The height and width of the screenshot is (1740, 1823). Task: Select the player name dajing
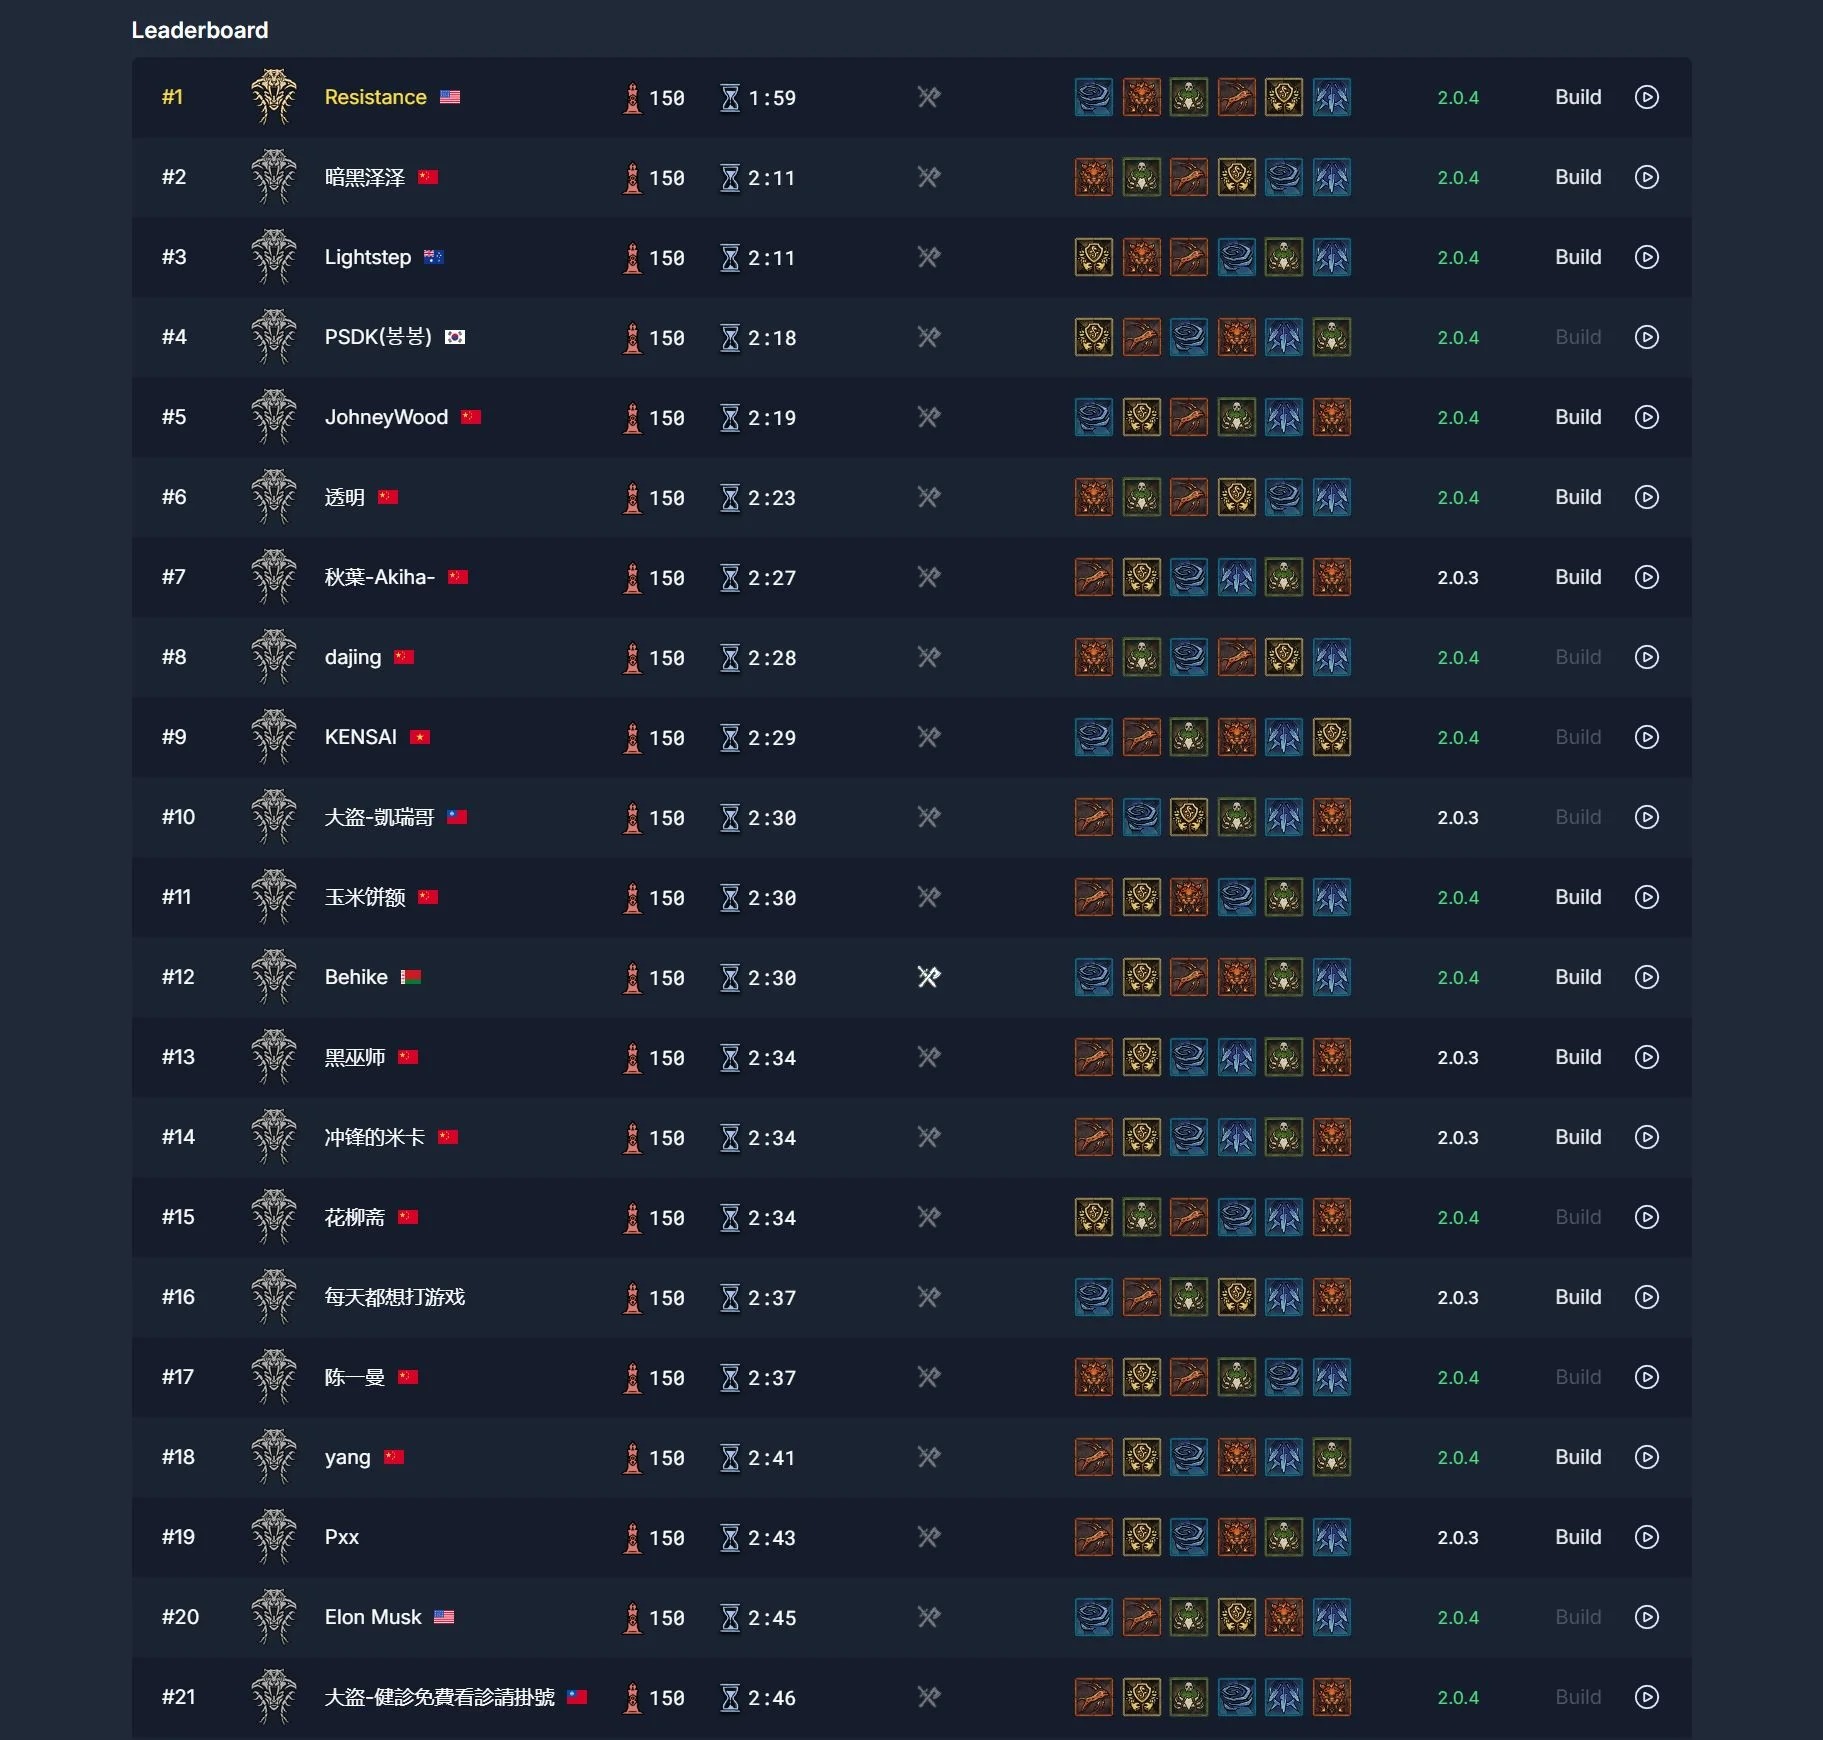click(352, 657)
